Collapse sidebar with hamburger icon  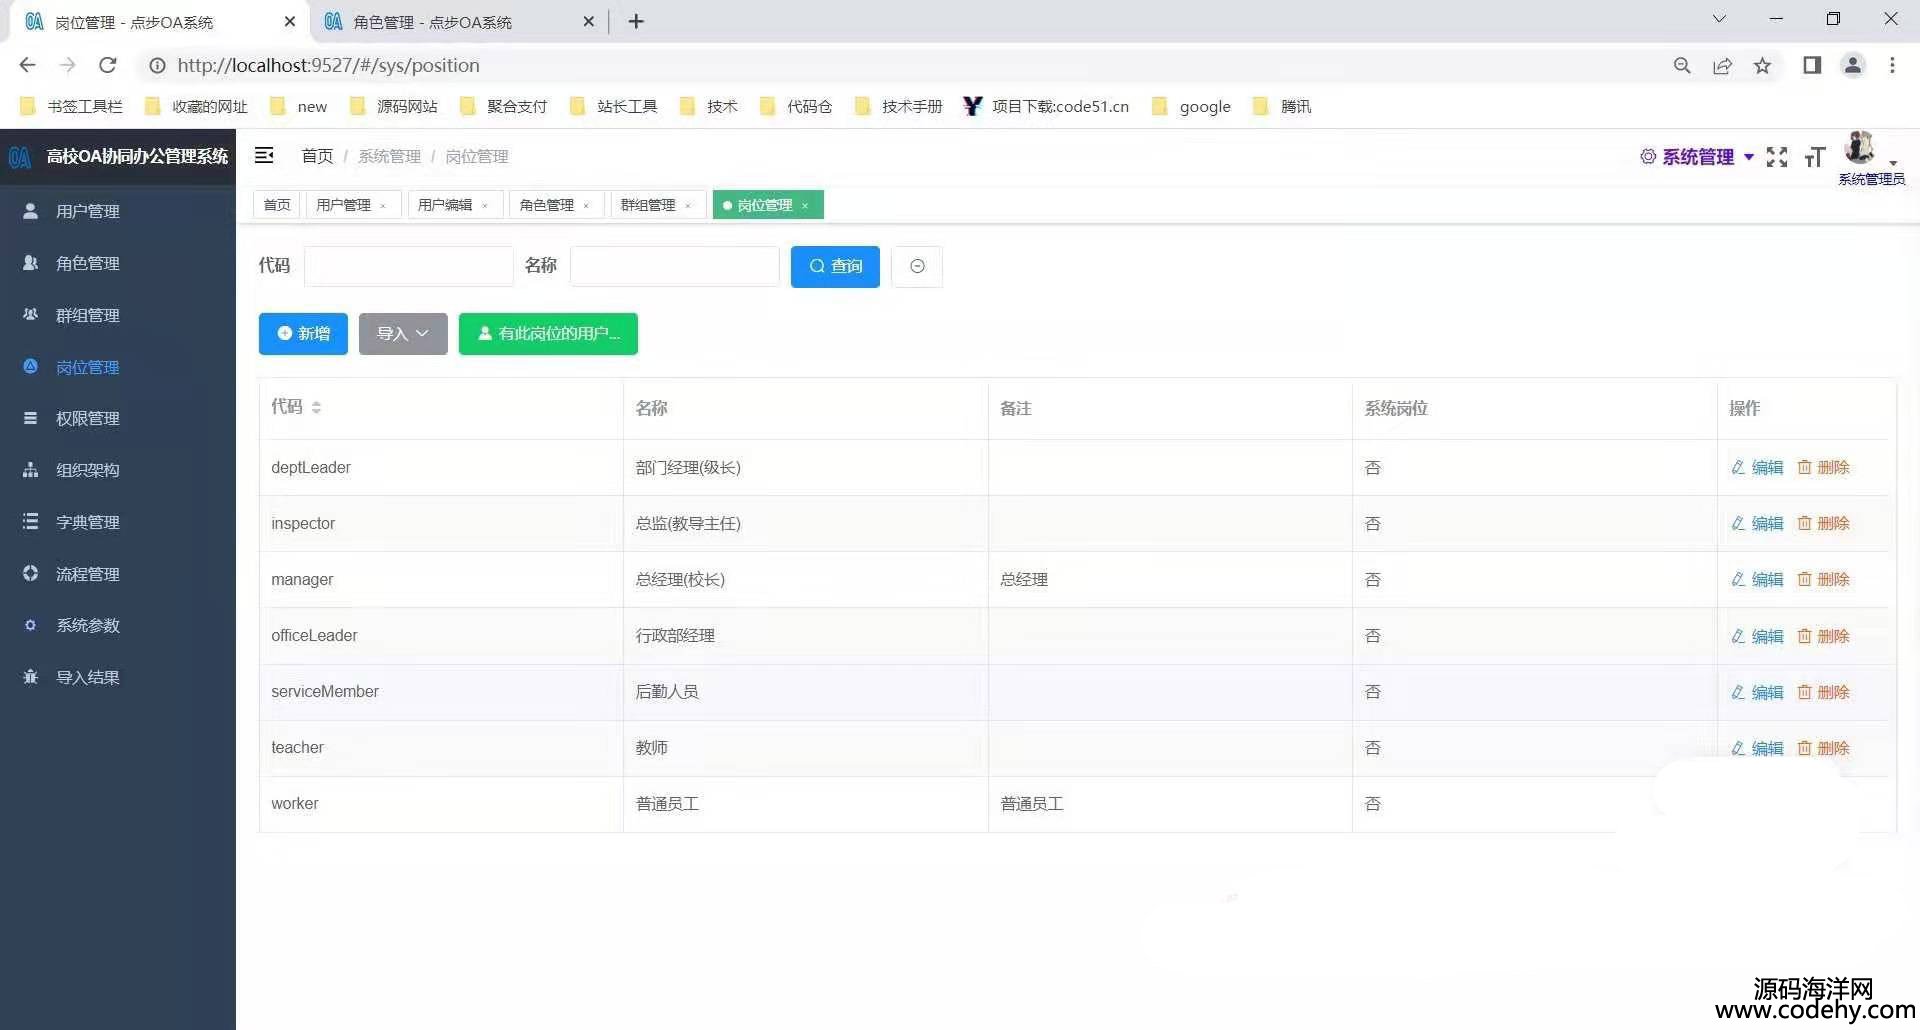264,155
